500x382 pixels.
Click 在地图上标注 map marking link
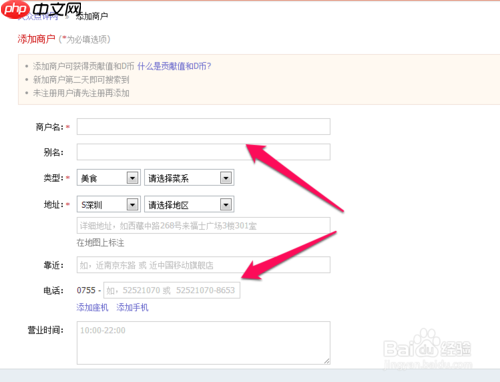pos(100,243)
